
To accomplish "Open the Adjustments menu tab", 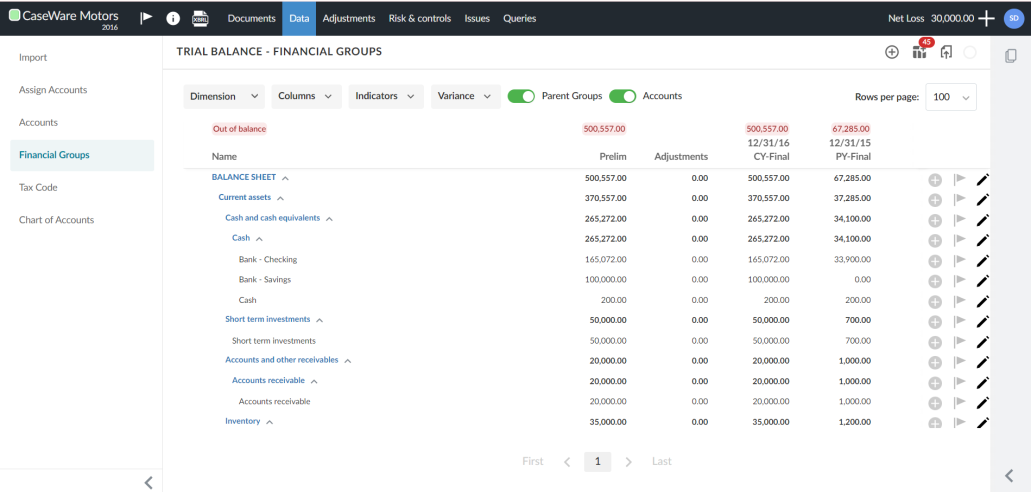I will coord(348,18).
